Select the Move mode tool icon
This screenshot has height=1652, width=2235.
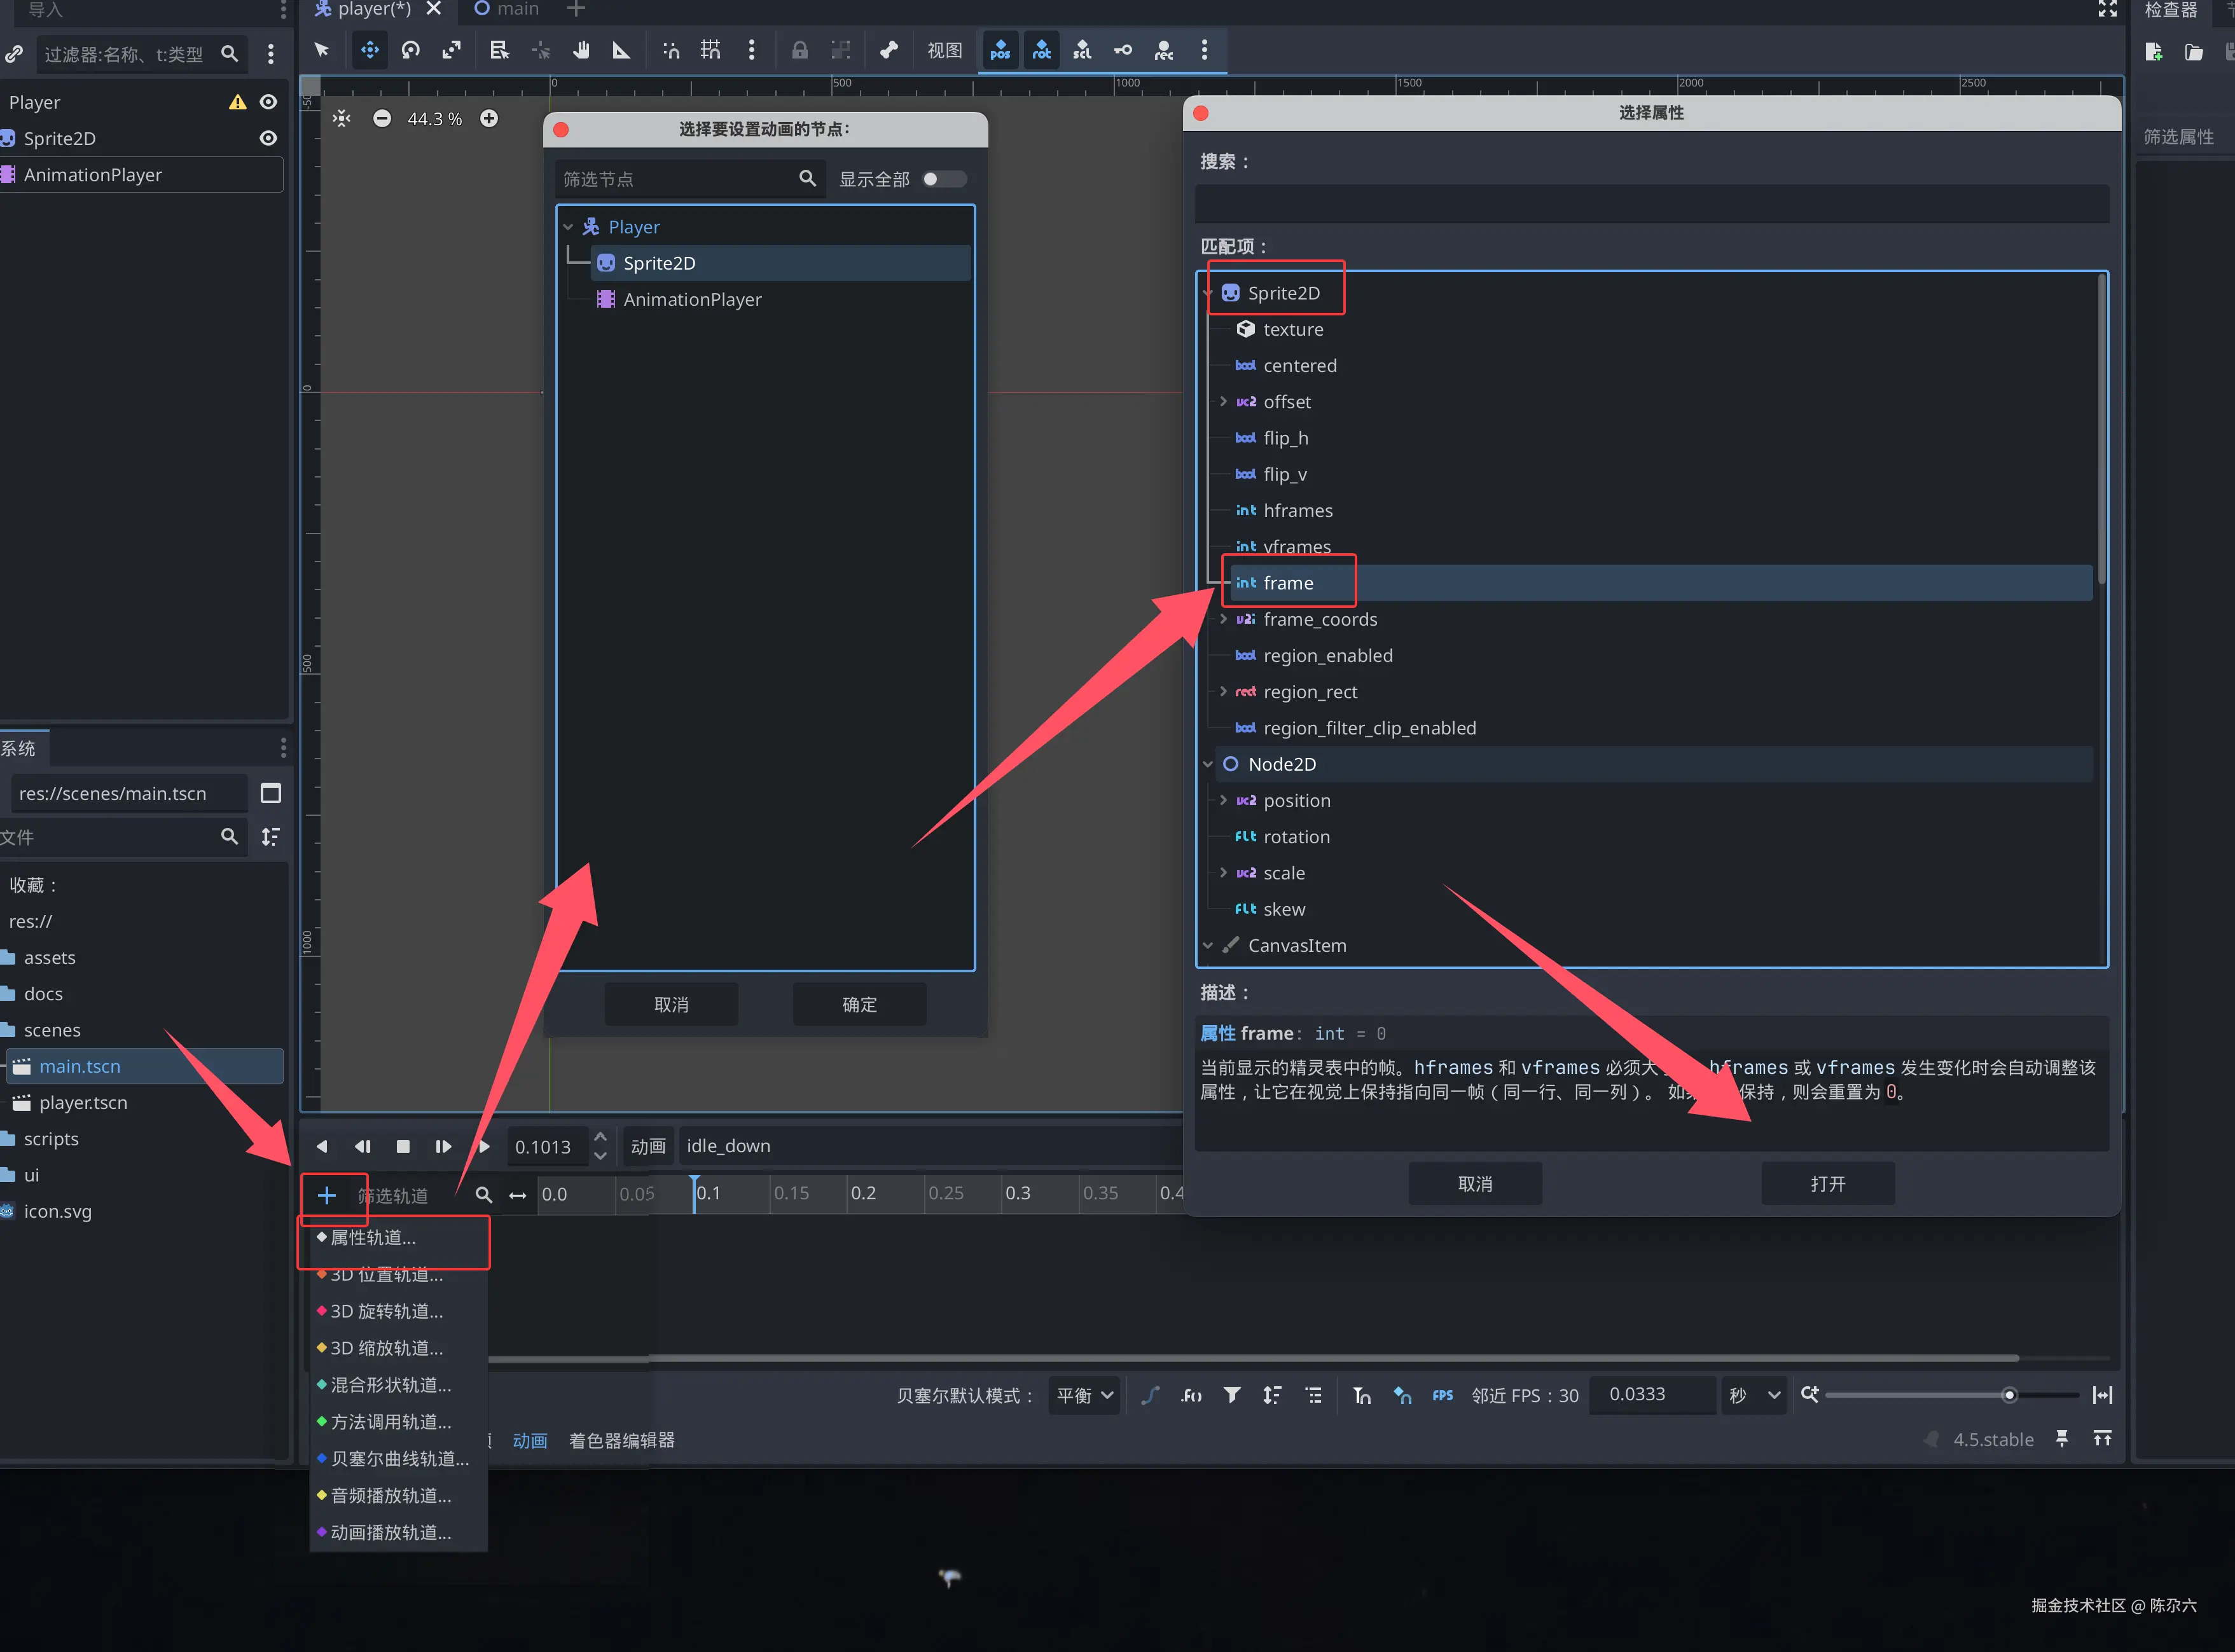point(370,50)
